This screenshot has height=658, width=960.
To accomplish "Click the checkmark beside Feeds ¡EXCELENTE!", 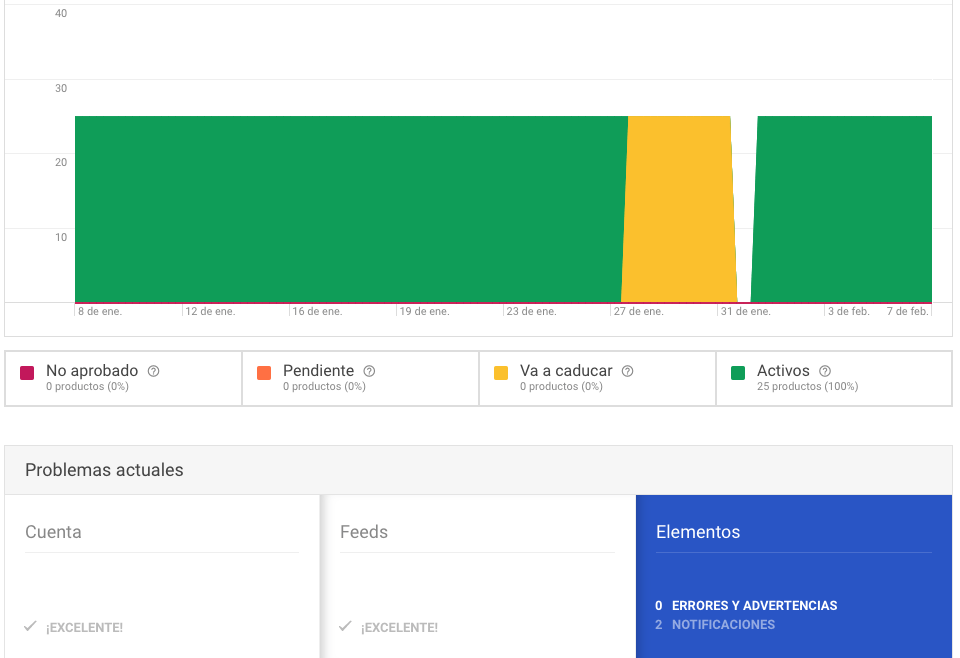I will click(345, 626).
